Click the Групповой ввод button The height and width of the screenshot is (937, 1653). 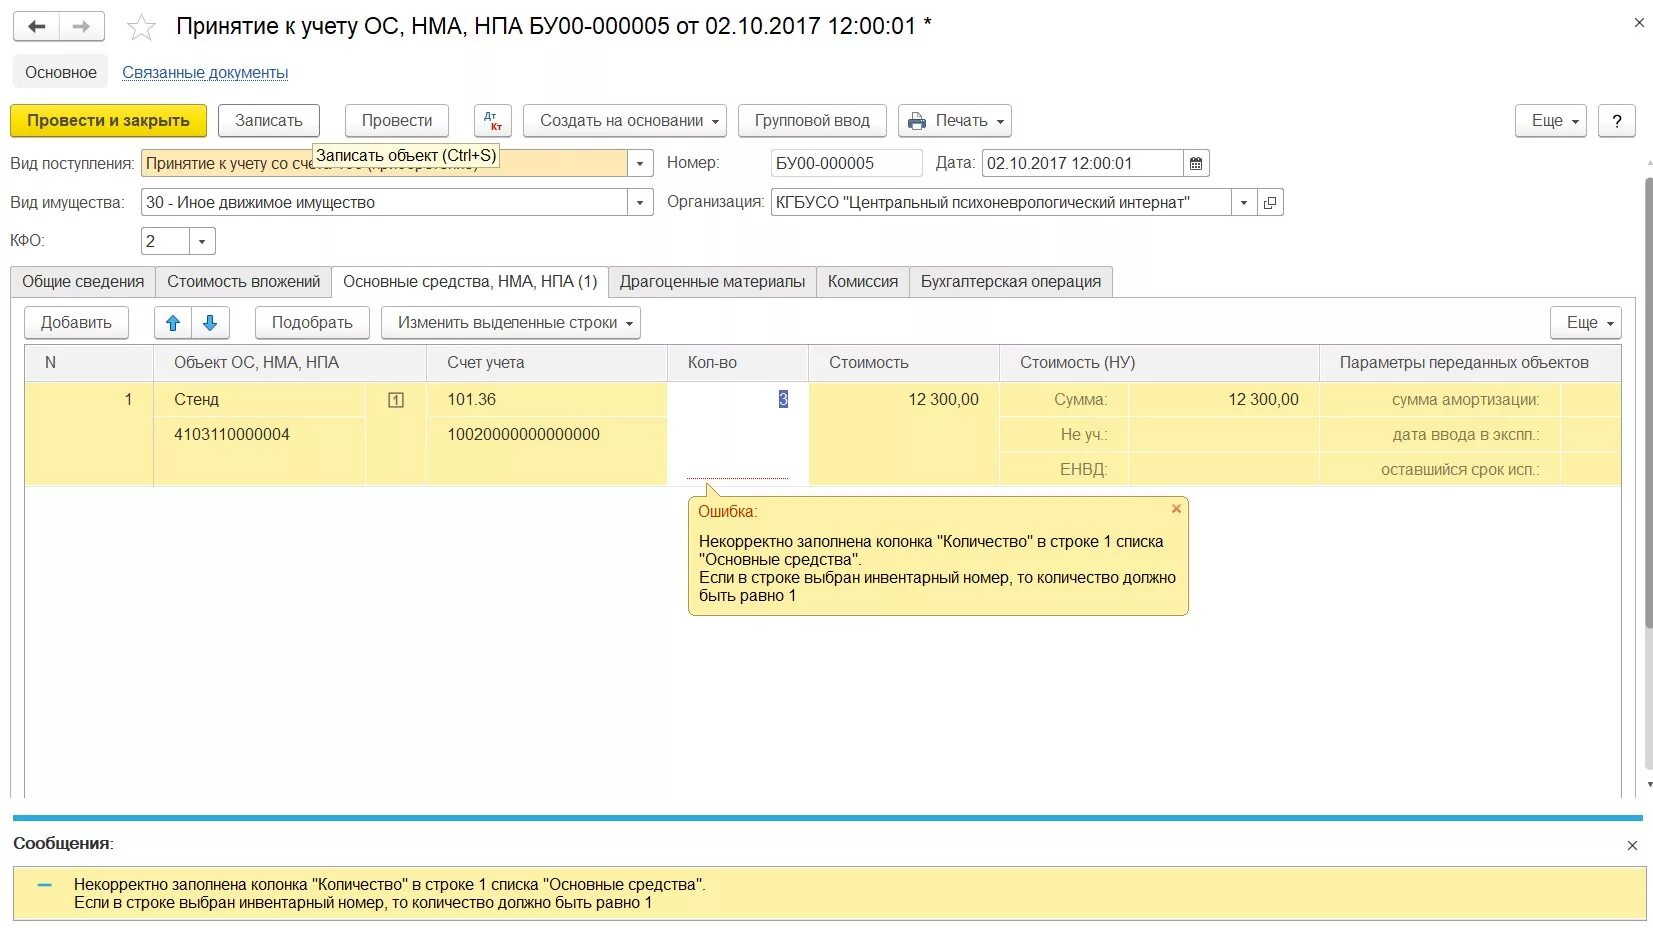812,121
